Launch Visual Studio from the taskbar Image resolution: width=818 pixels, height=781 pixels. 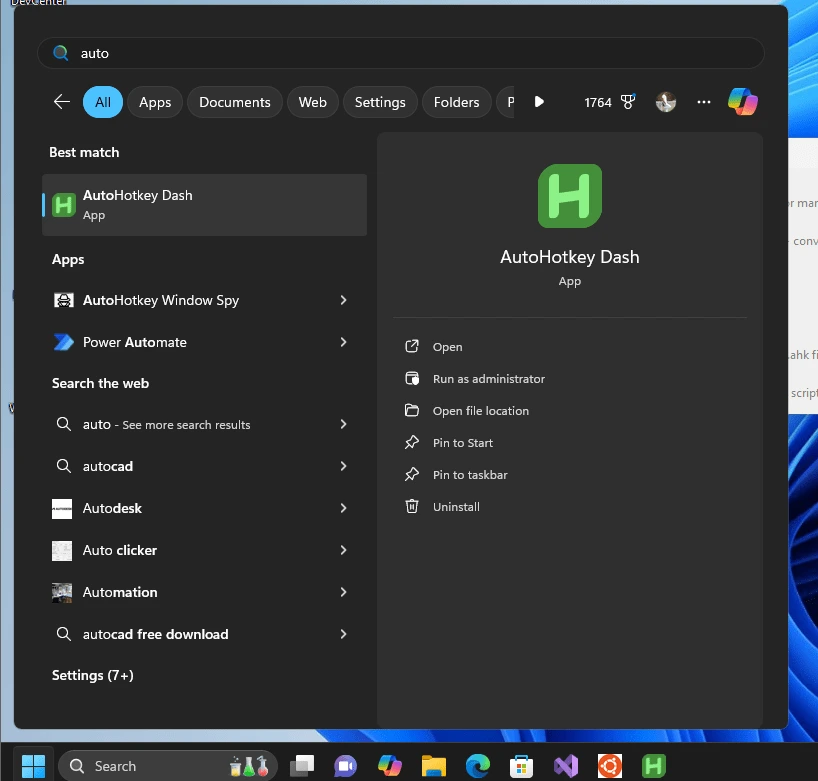(x=566, y=766)
